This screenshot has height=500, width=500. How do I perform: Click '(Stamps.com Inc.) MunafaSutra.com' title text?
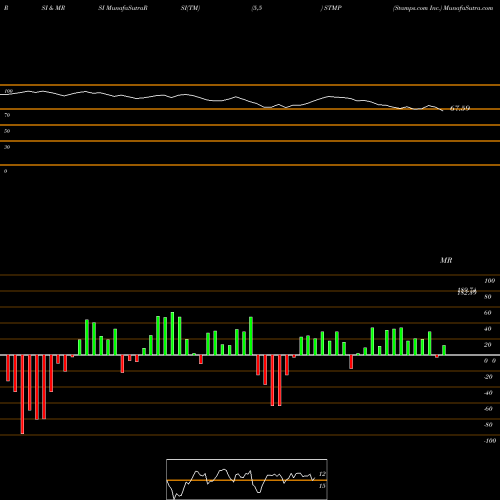[x=443, y=8]
